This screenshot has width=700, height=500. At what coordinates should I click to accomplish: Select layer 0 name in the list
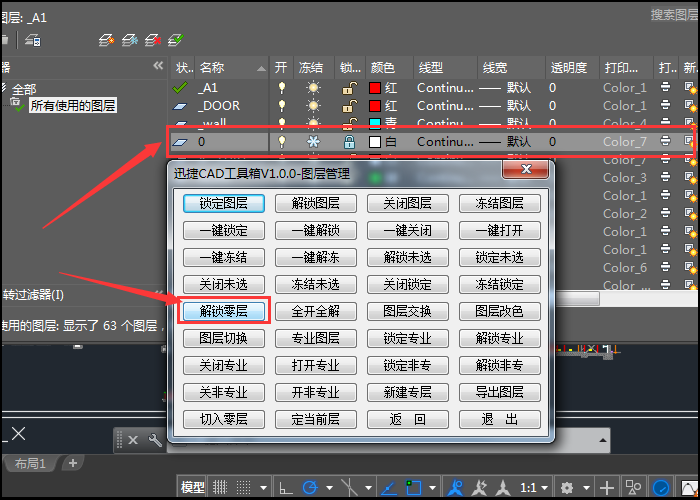coord(201,142)
